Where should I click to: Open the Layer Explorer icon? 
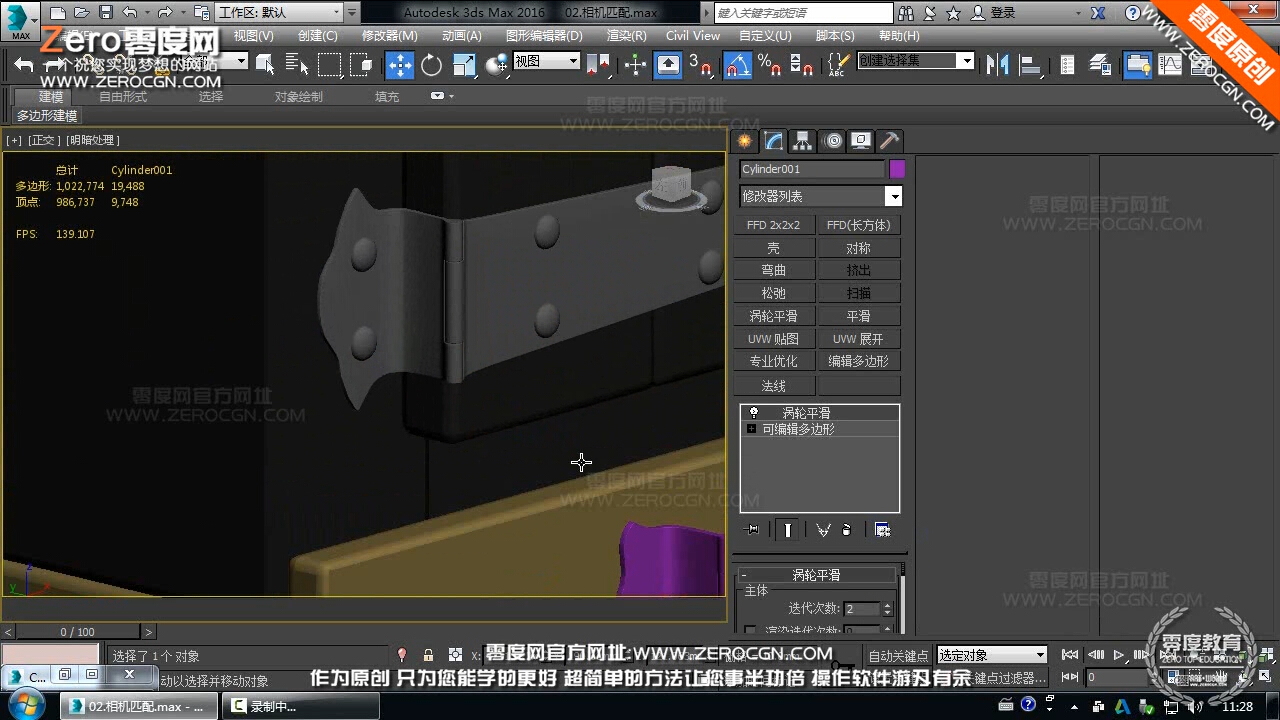click(1100, 65)
